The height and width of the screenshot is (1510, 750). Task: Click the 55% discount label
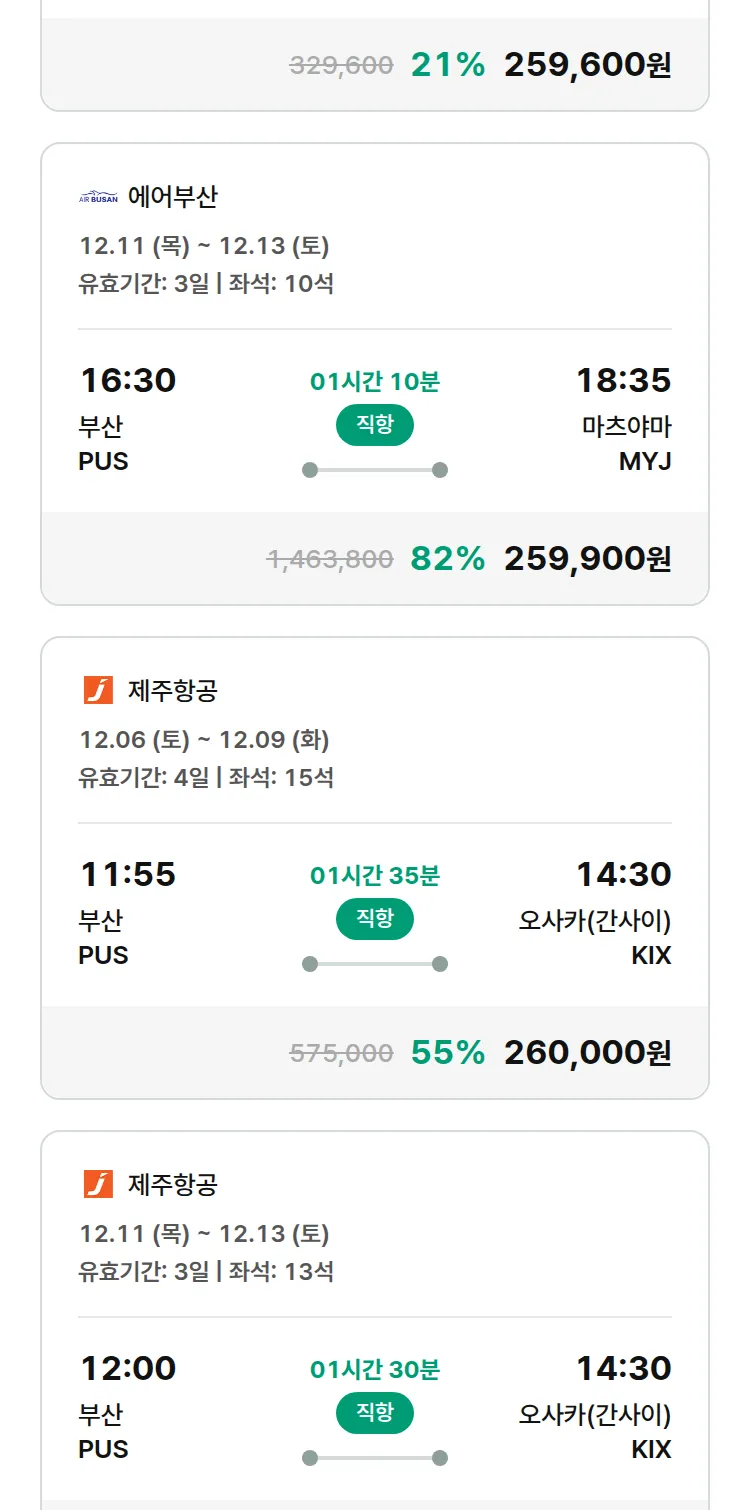[447, 1053]
